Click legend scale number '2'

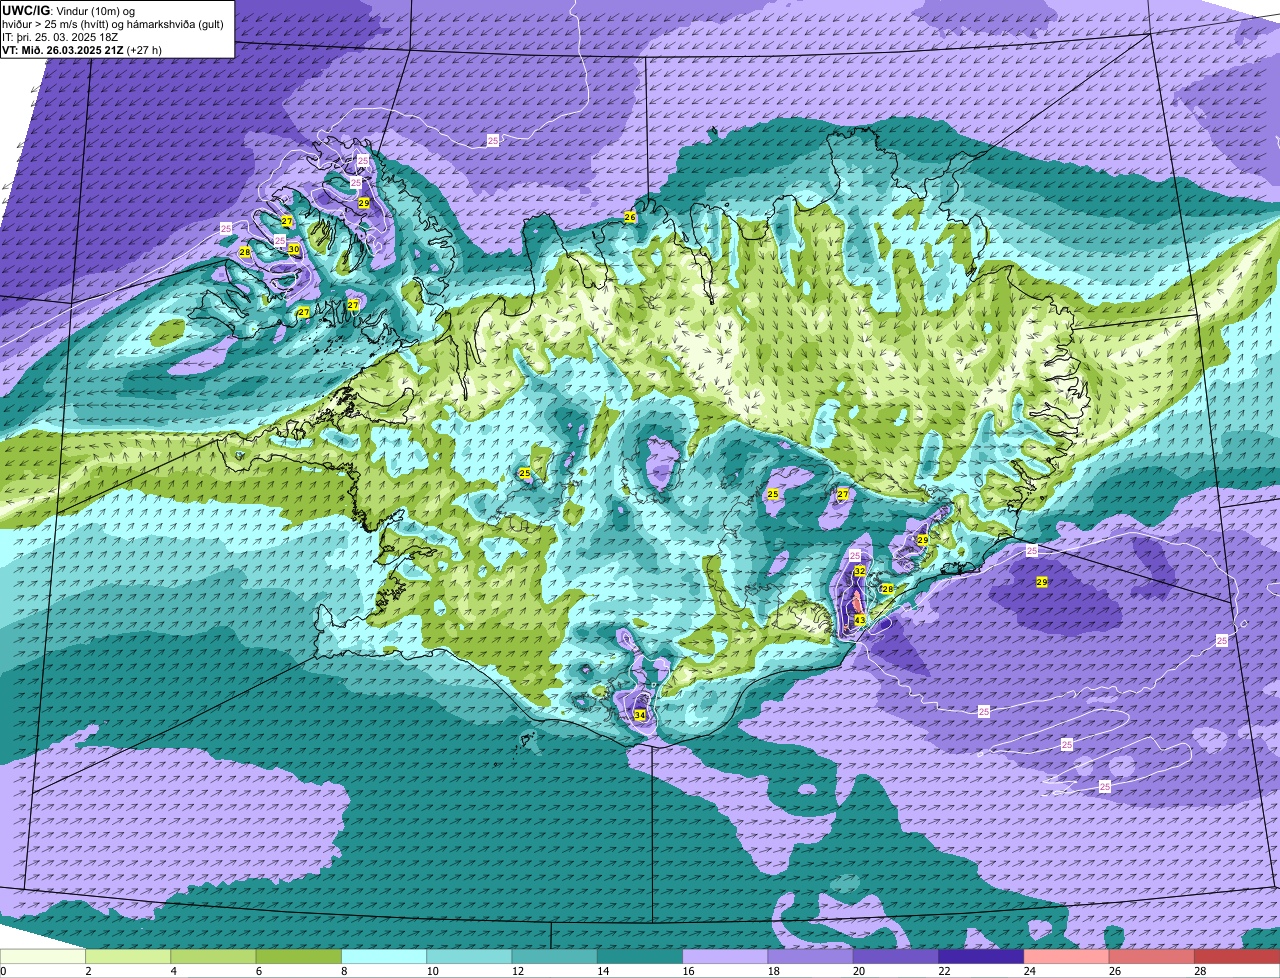(x=88, y=971)
